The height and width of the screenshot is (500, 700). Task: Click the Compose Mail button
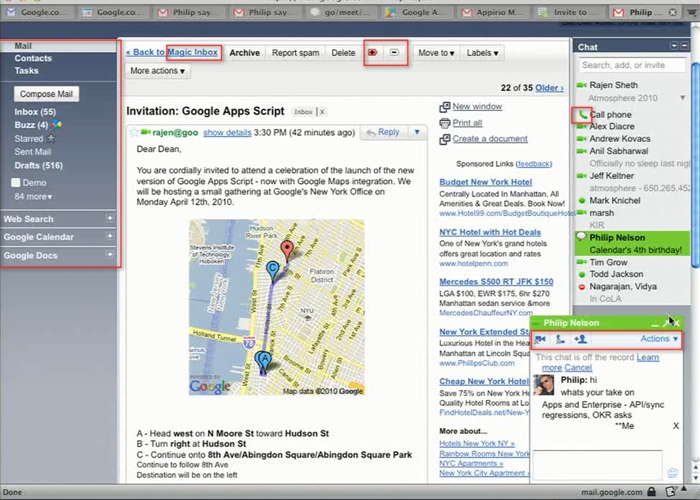(46, 94)
